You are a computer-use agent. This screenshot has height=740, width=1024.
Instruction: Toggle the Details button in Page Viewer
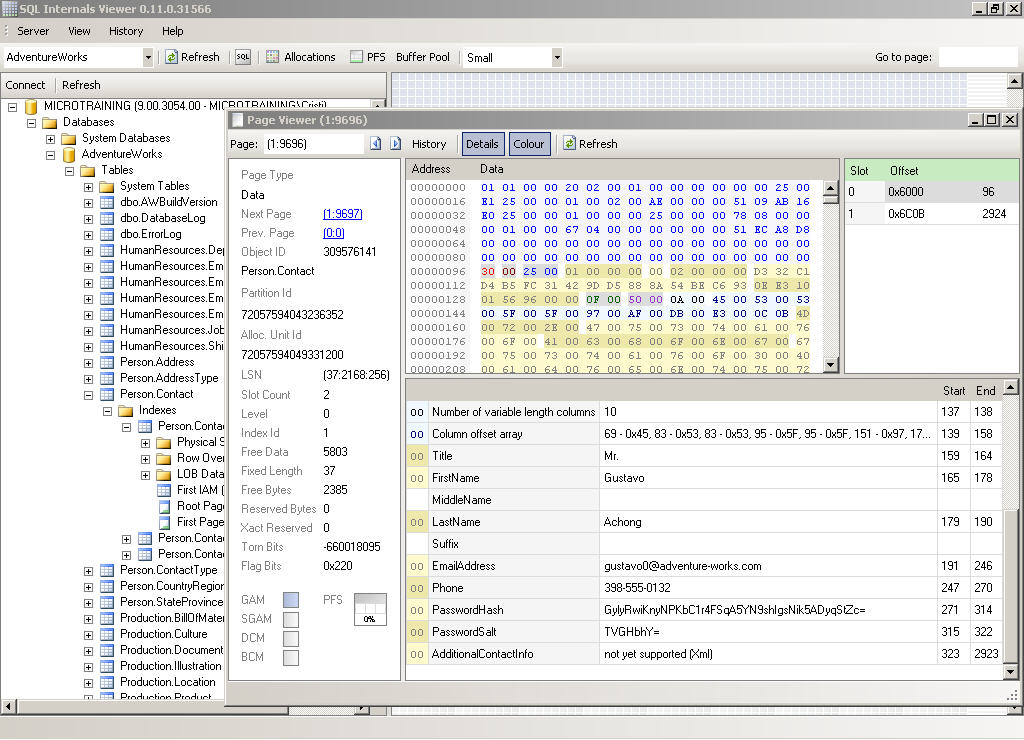click(482, 144)
